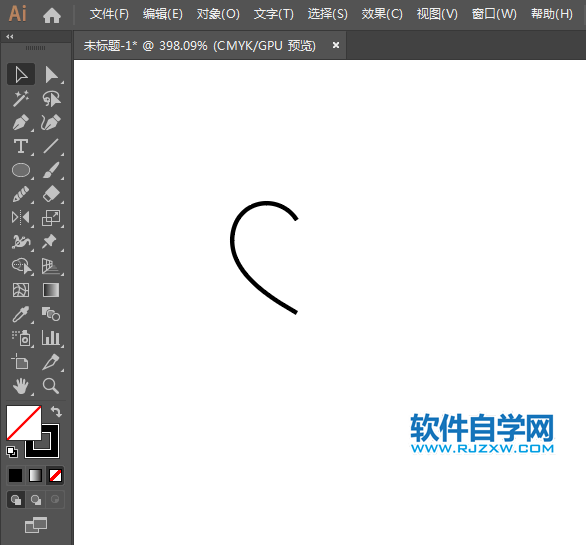Select the Pen tool
This screenshot has height=545, width=586.
click(21, 122)
